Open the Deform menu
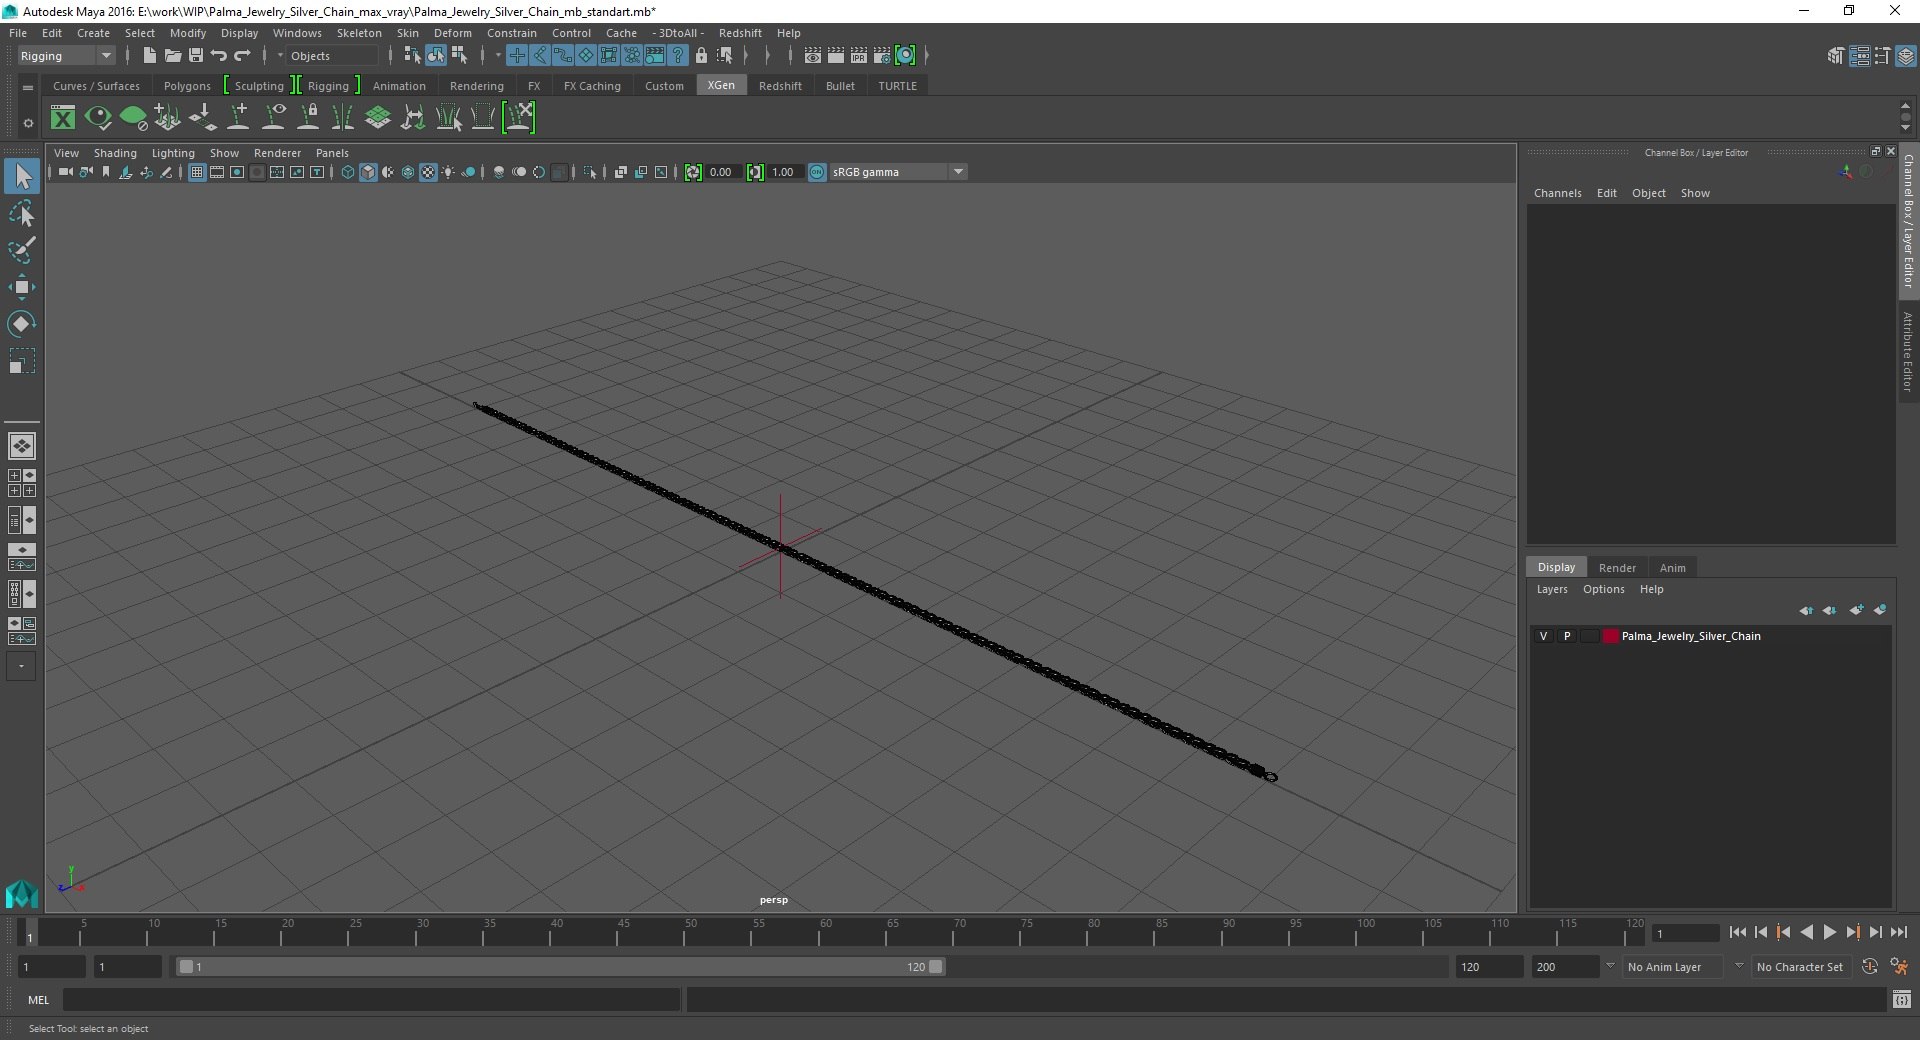1920x1040 pixels. 452,33
